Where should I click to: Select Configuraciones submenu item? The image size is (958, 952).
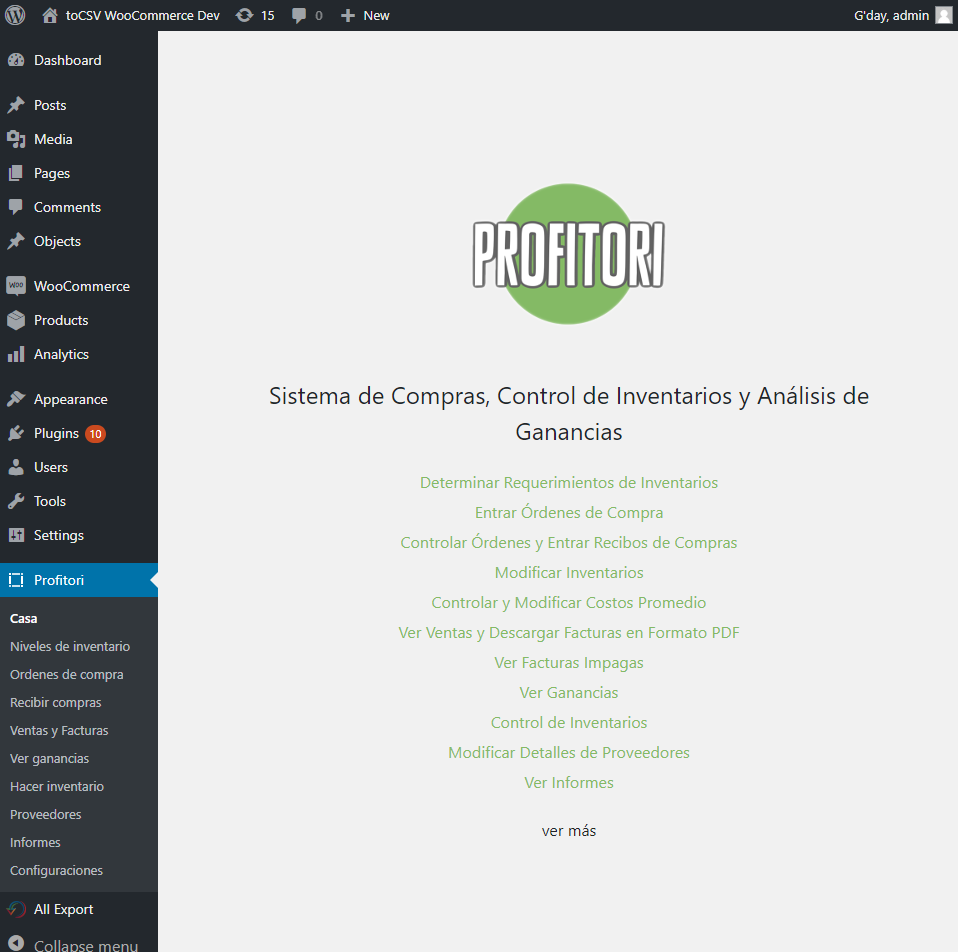point(56,870)
